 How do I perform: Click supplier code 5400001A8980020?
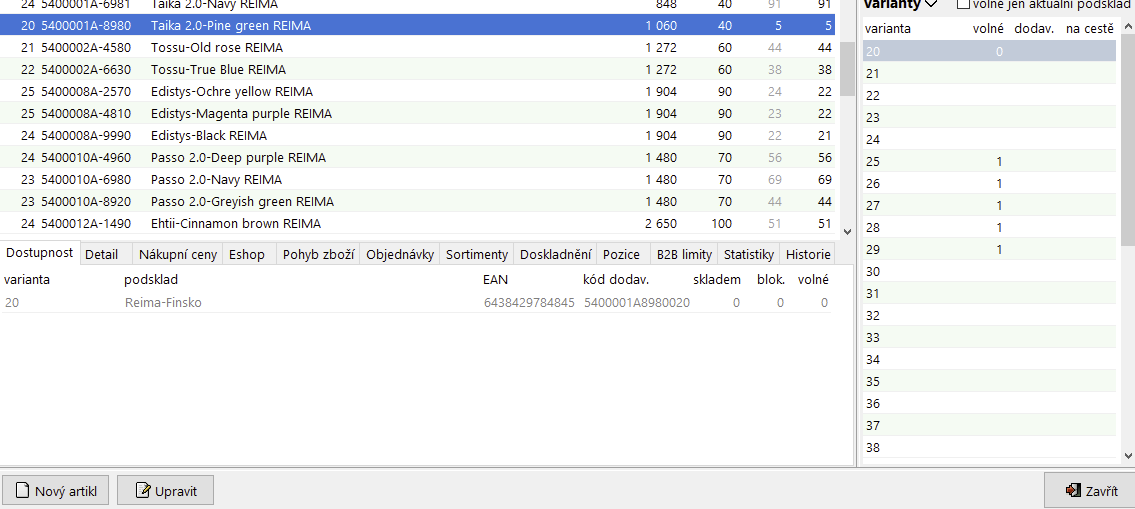637,303
